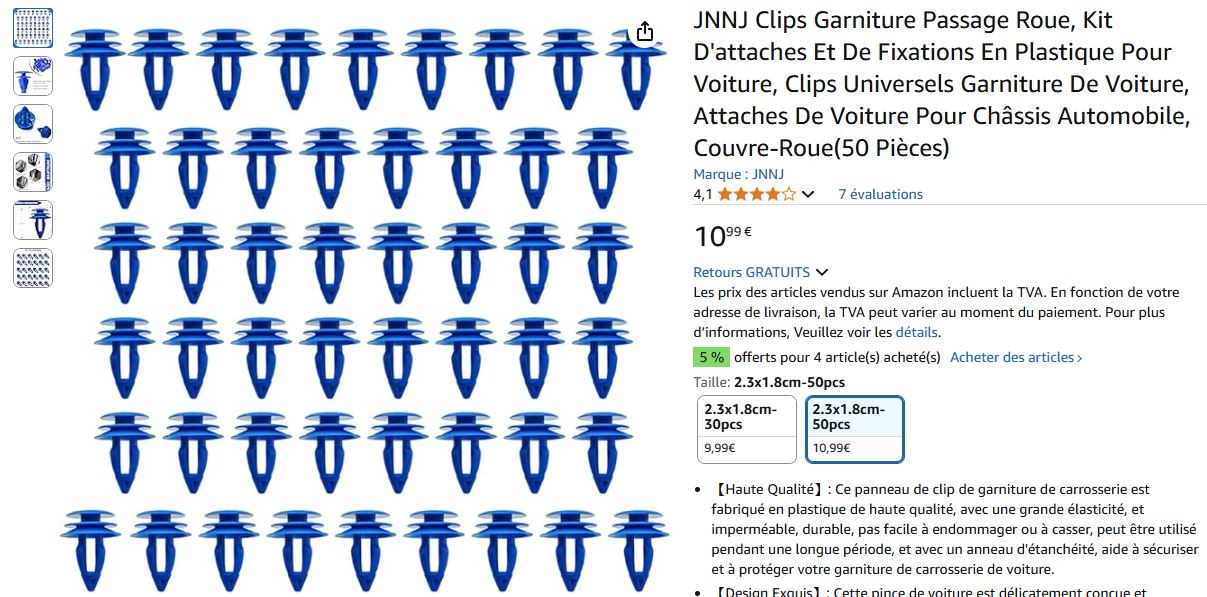The height and width of the screenshot is (597, 1207).
Task: Show the fourth thumbnail with hexagon photos
Action: (x=33, y=172)
